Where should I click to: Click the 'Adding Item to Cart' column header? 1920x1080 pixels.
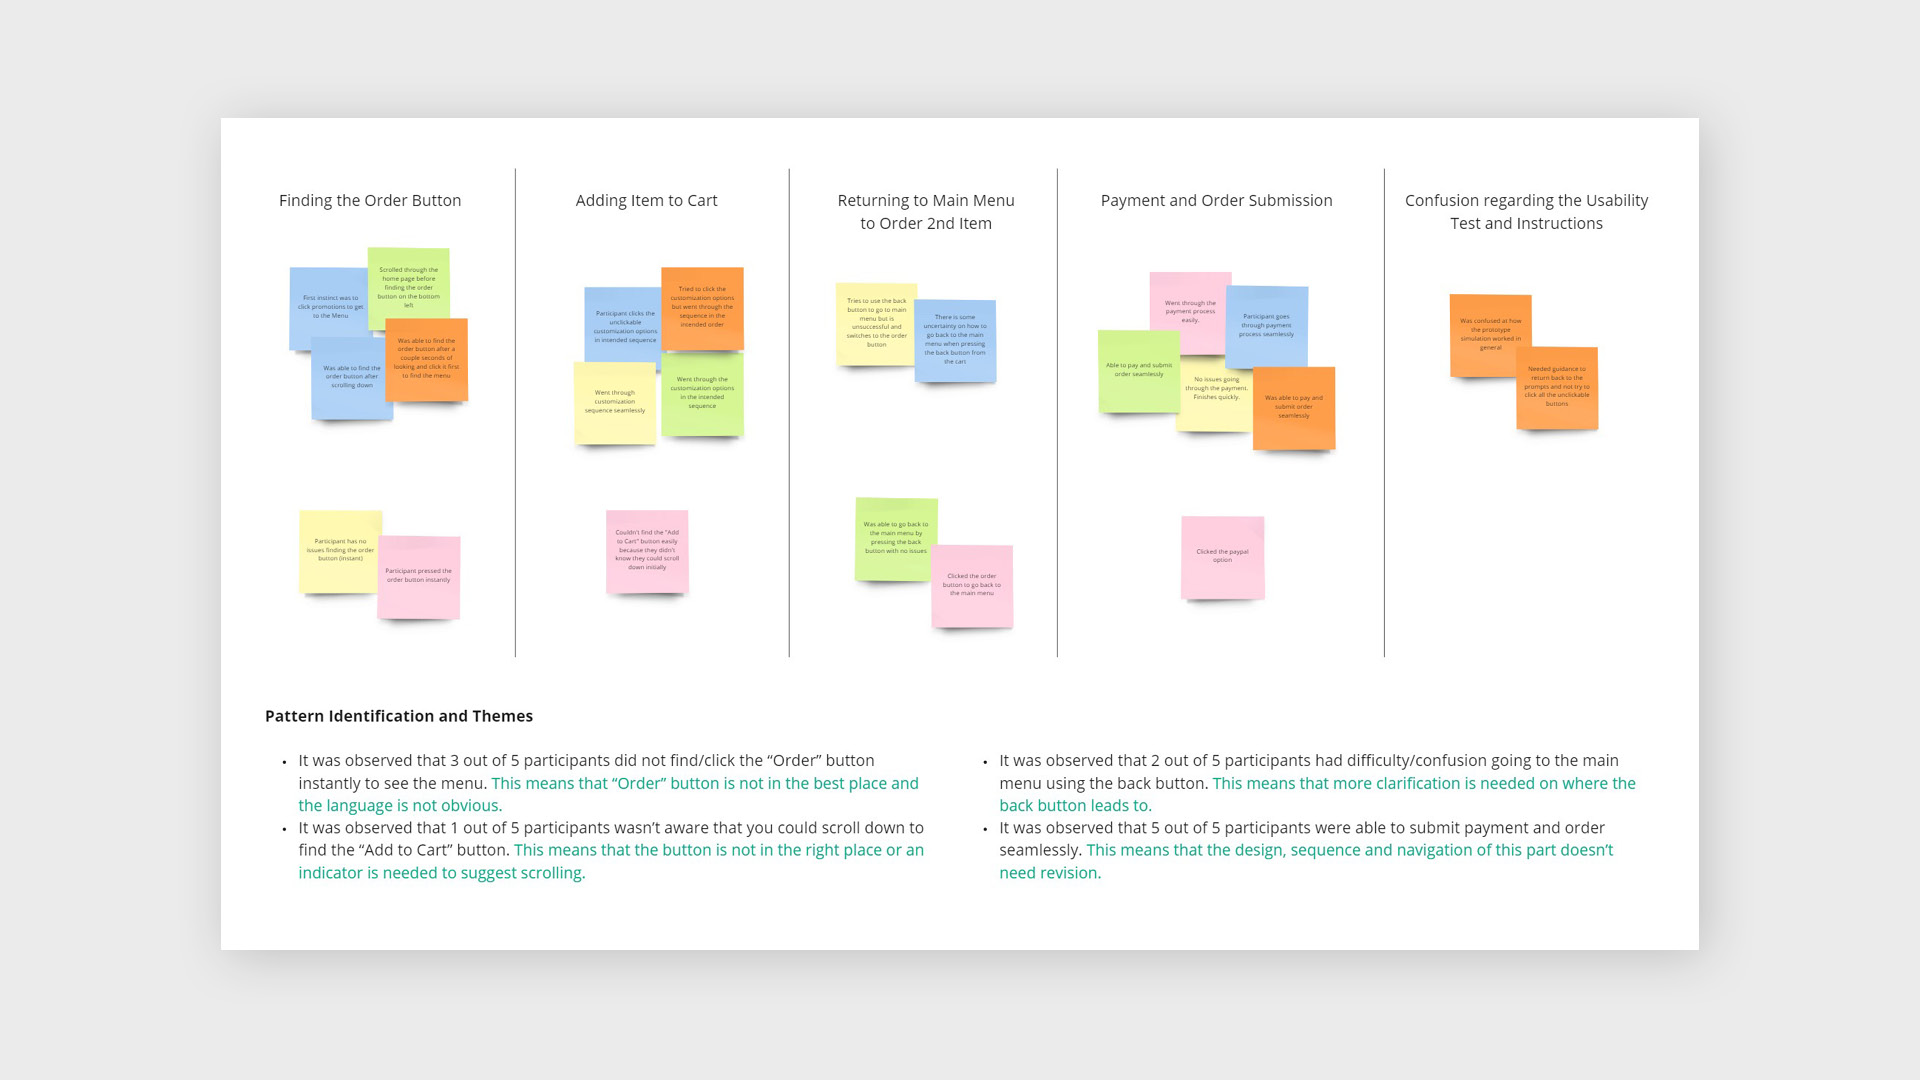click(646, 199)
